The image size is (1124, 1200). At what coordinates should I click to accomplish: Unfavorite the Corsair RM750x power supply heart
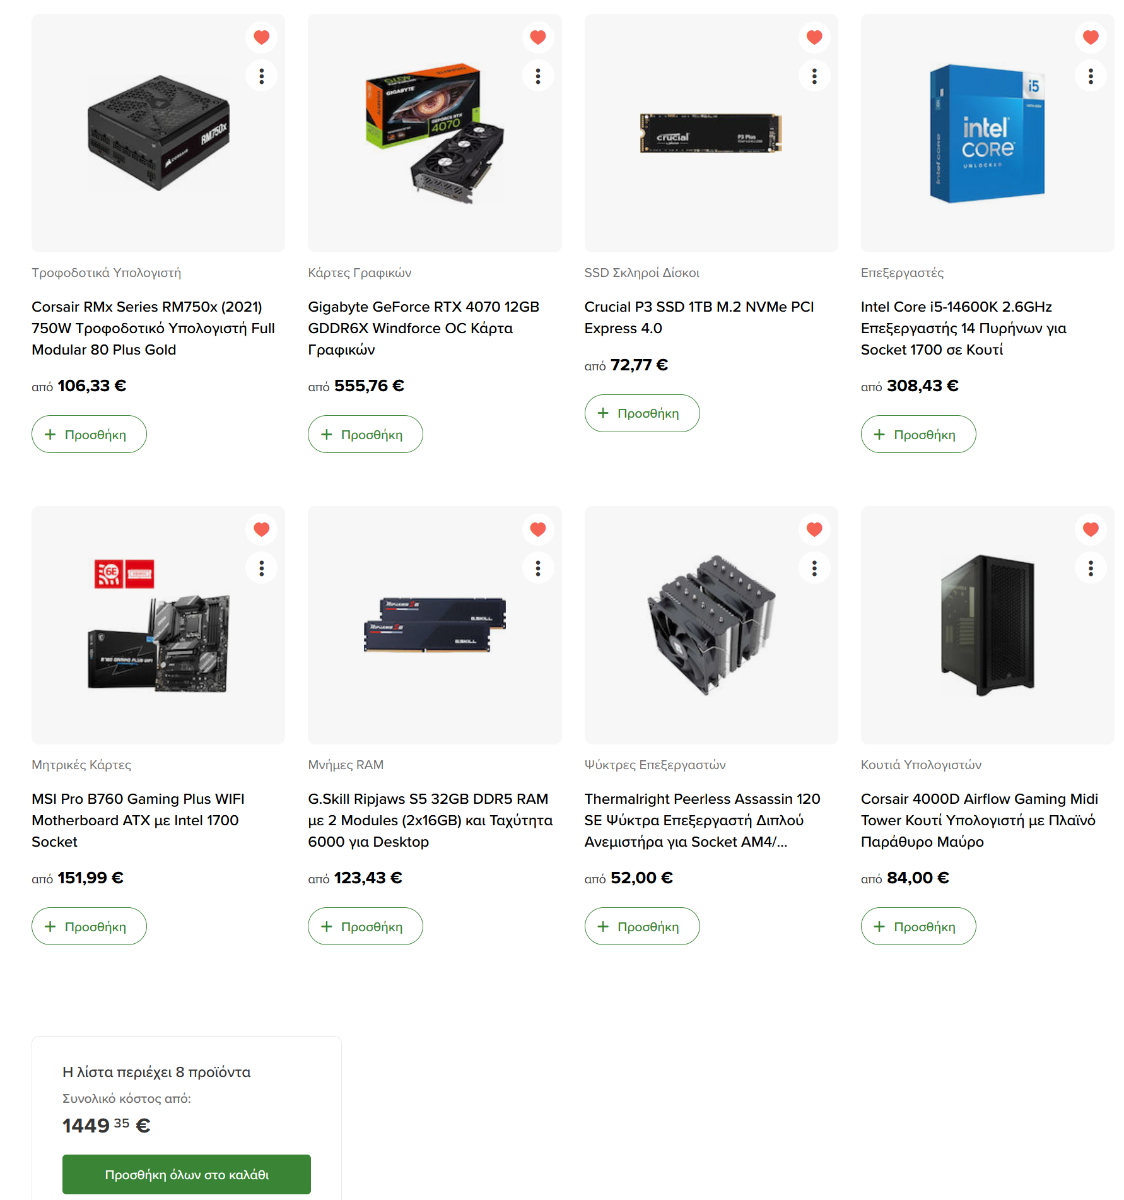click(261, 37)
